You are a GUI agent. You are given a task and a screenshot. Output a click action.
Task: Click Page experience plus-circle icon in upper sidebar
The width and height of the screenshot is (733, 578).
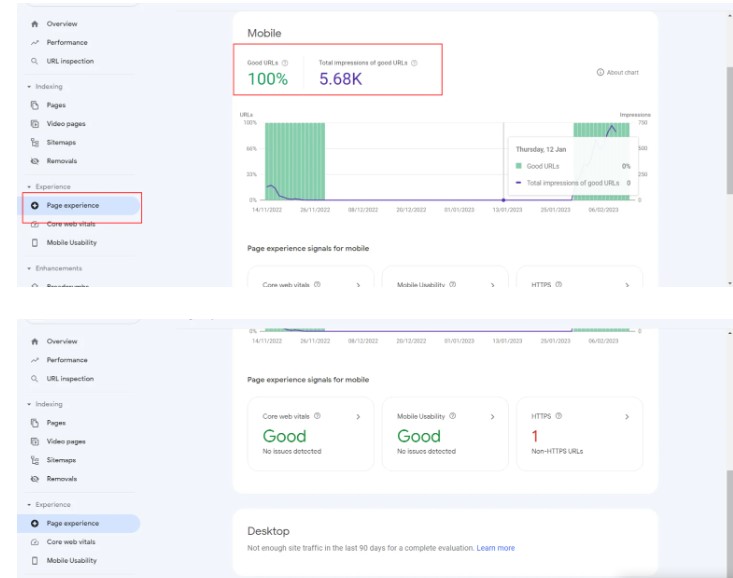click(x=35, y=205)
